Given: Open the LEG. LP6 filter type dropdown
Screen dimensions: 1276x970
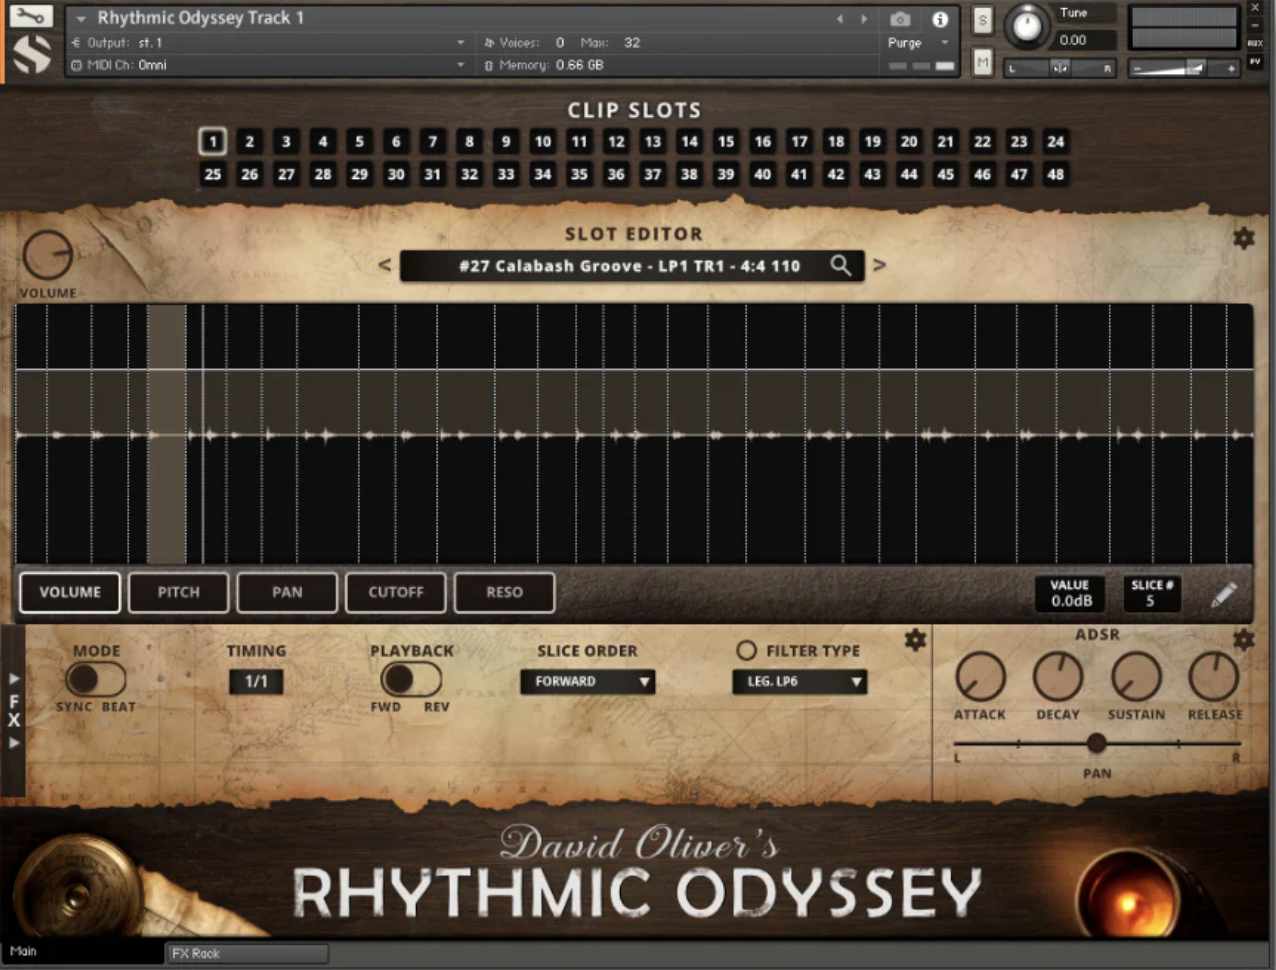Looking at the screenshot, I should pyautogui.click(x=800, y=682).
